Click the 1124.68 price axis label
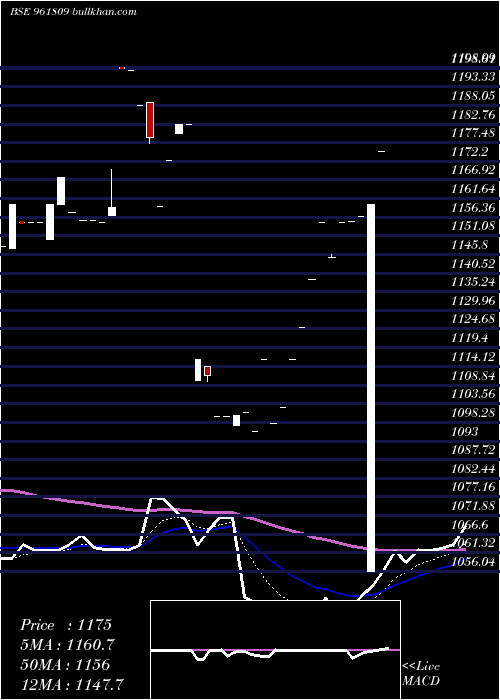500x700 pixels. pos(473,320)
